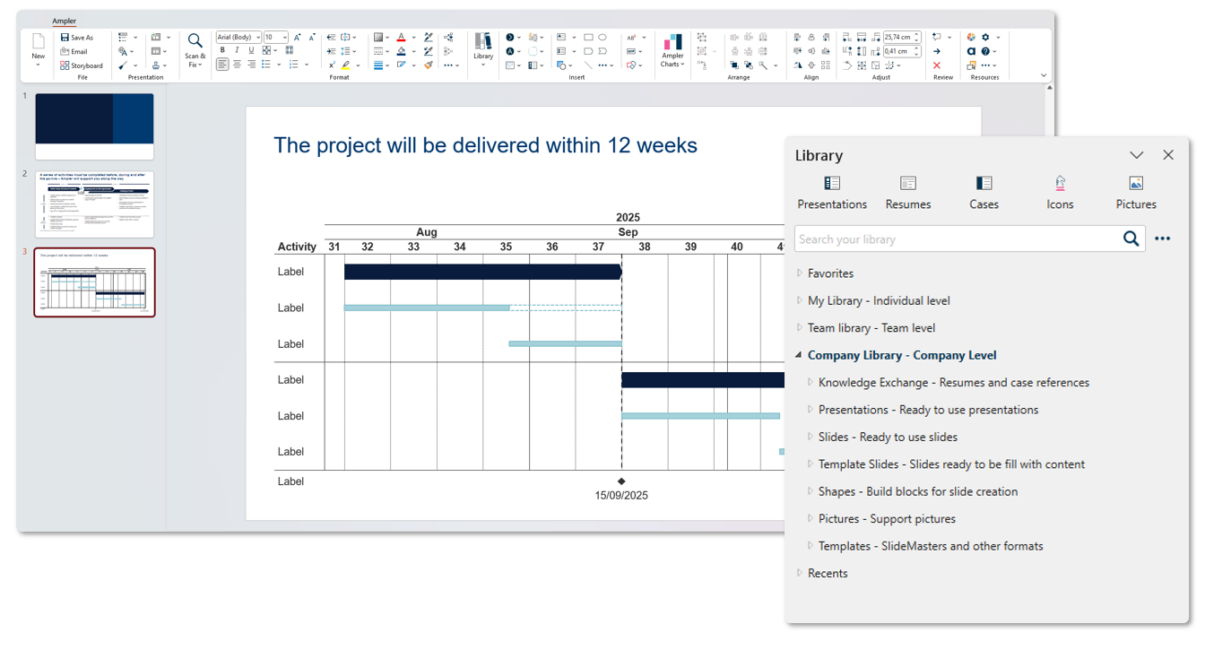
Task: Toggle italic text formatting
Action: click(236, 50)
